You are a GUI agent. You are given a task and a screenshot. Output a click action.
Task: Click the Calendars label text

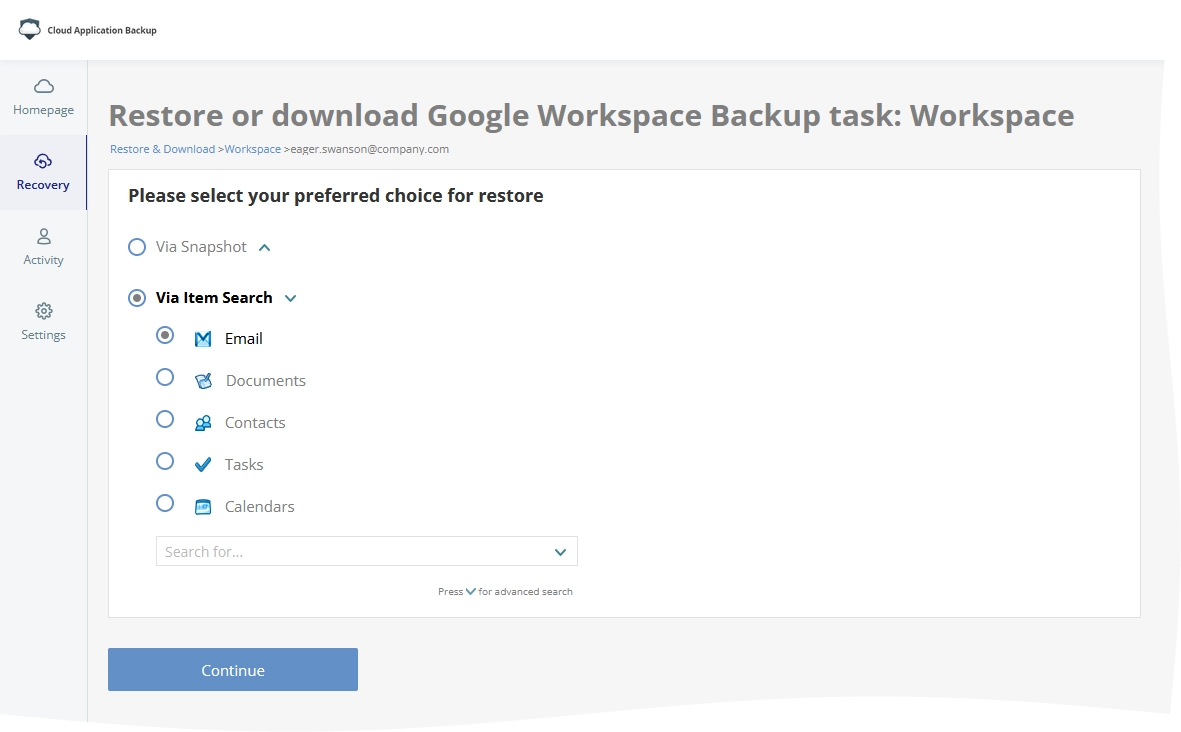[260, 507]
